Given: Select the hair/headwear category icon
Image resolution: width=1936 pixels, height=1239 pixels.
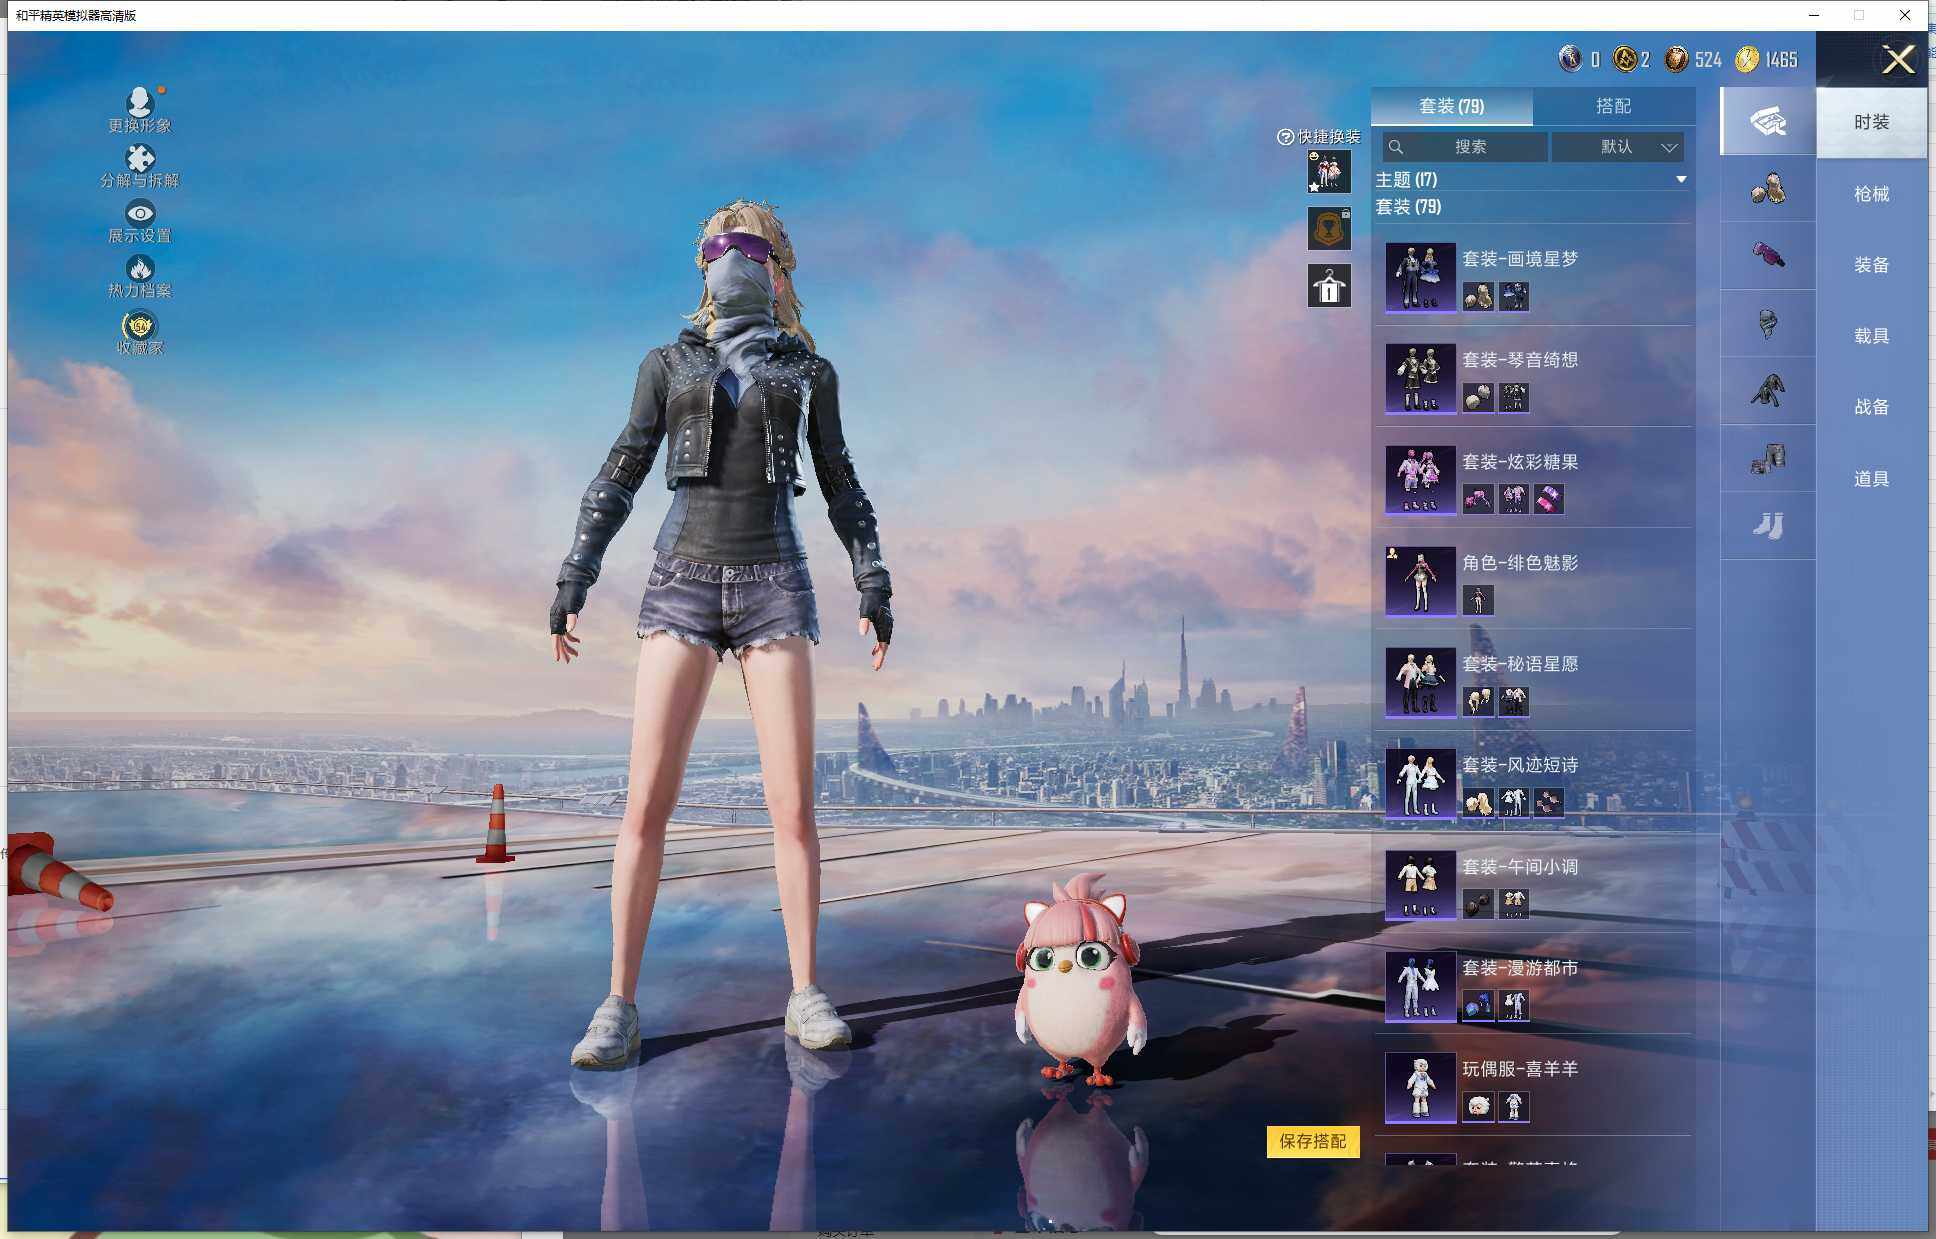Looking at the screenshot, I should coord(1767,189).
